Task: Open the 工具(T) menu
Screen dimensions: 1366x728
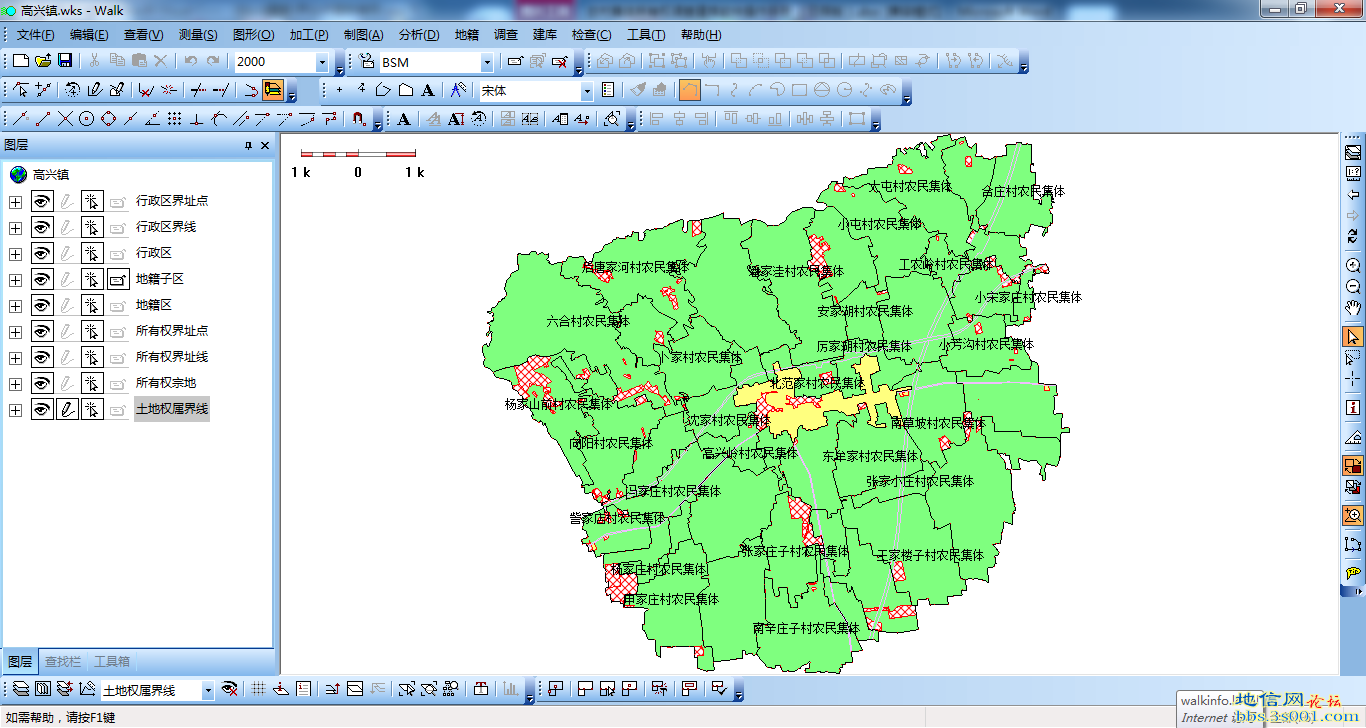Action: coord(646,35)
